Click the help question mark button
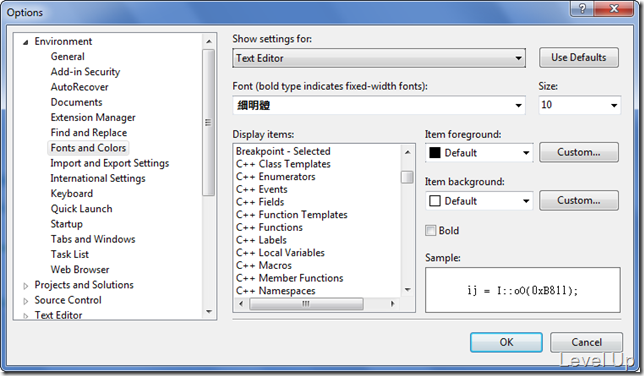Image resolution: width=644 pixels, height=376 pixels. pos(582,8)
